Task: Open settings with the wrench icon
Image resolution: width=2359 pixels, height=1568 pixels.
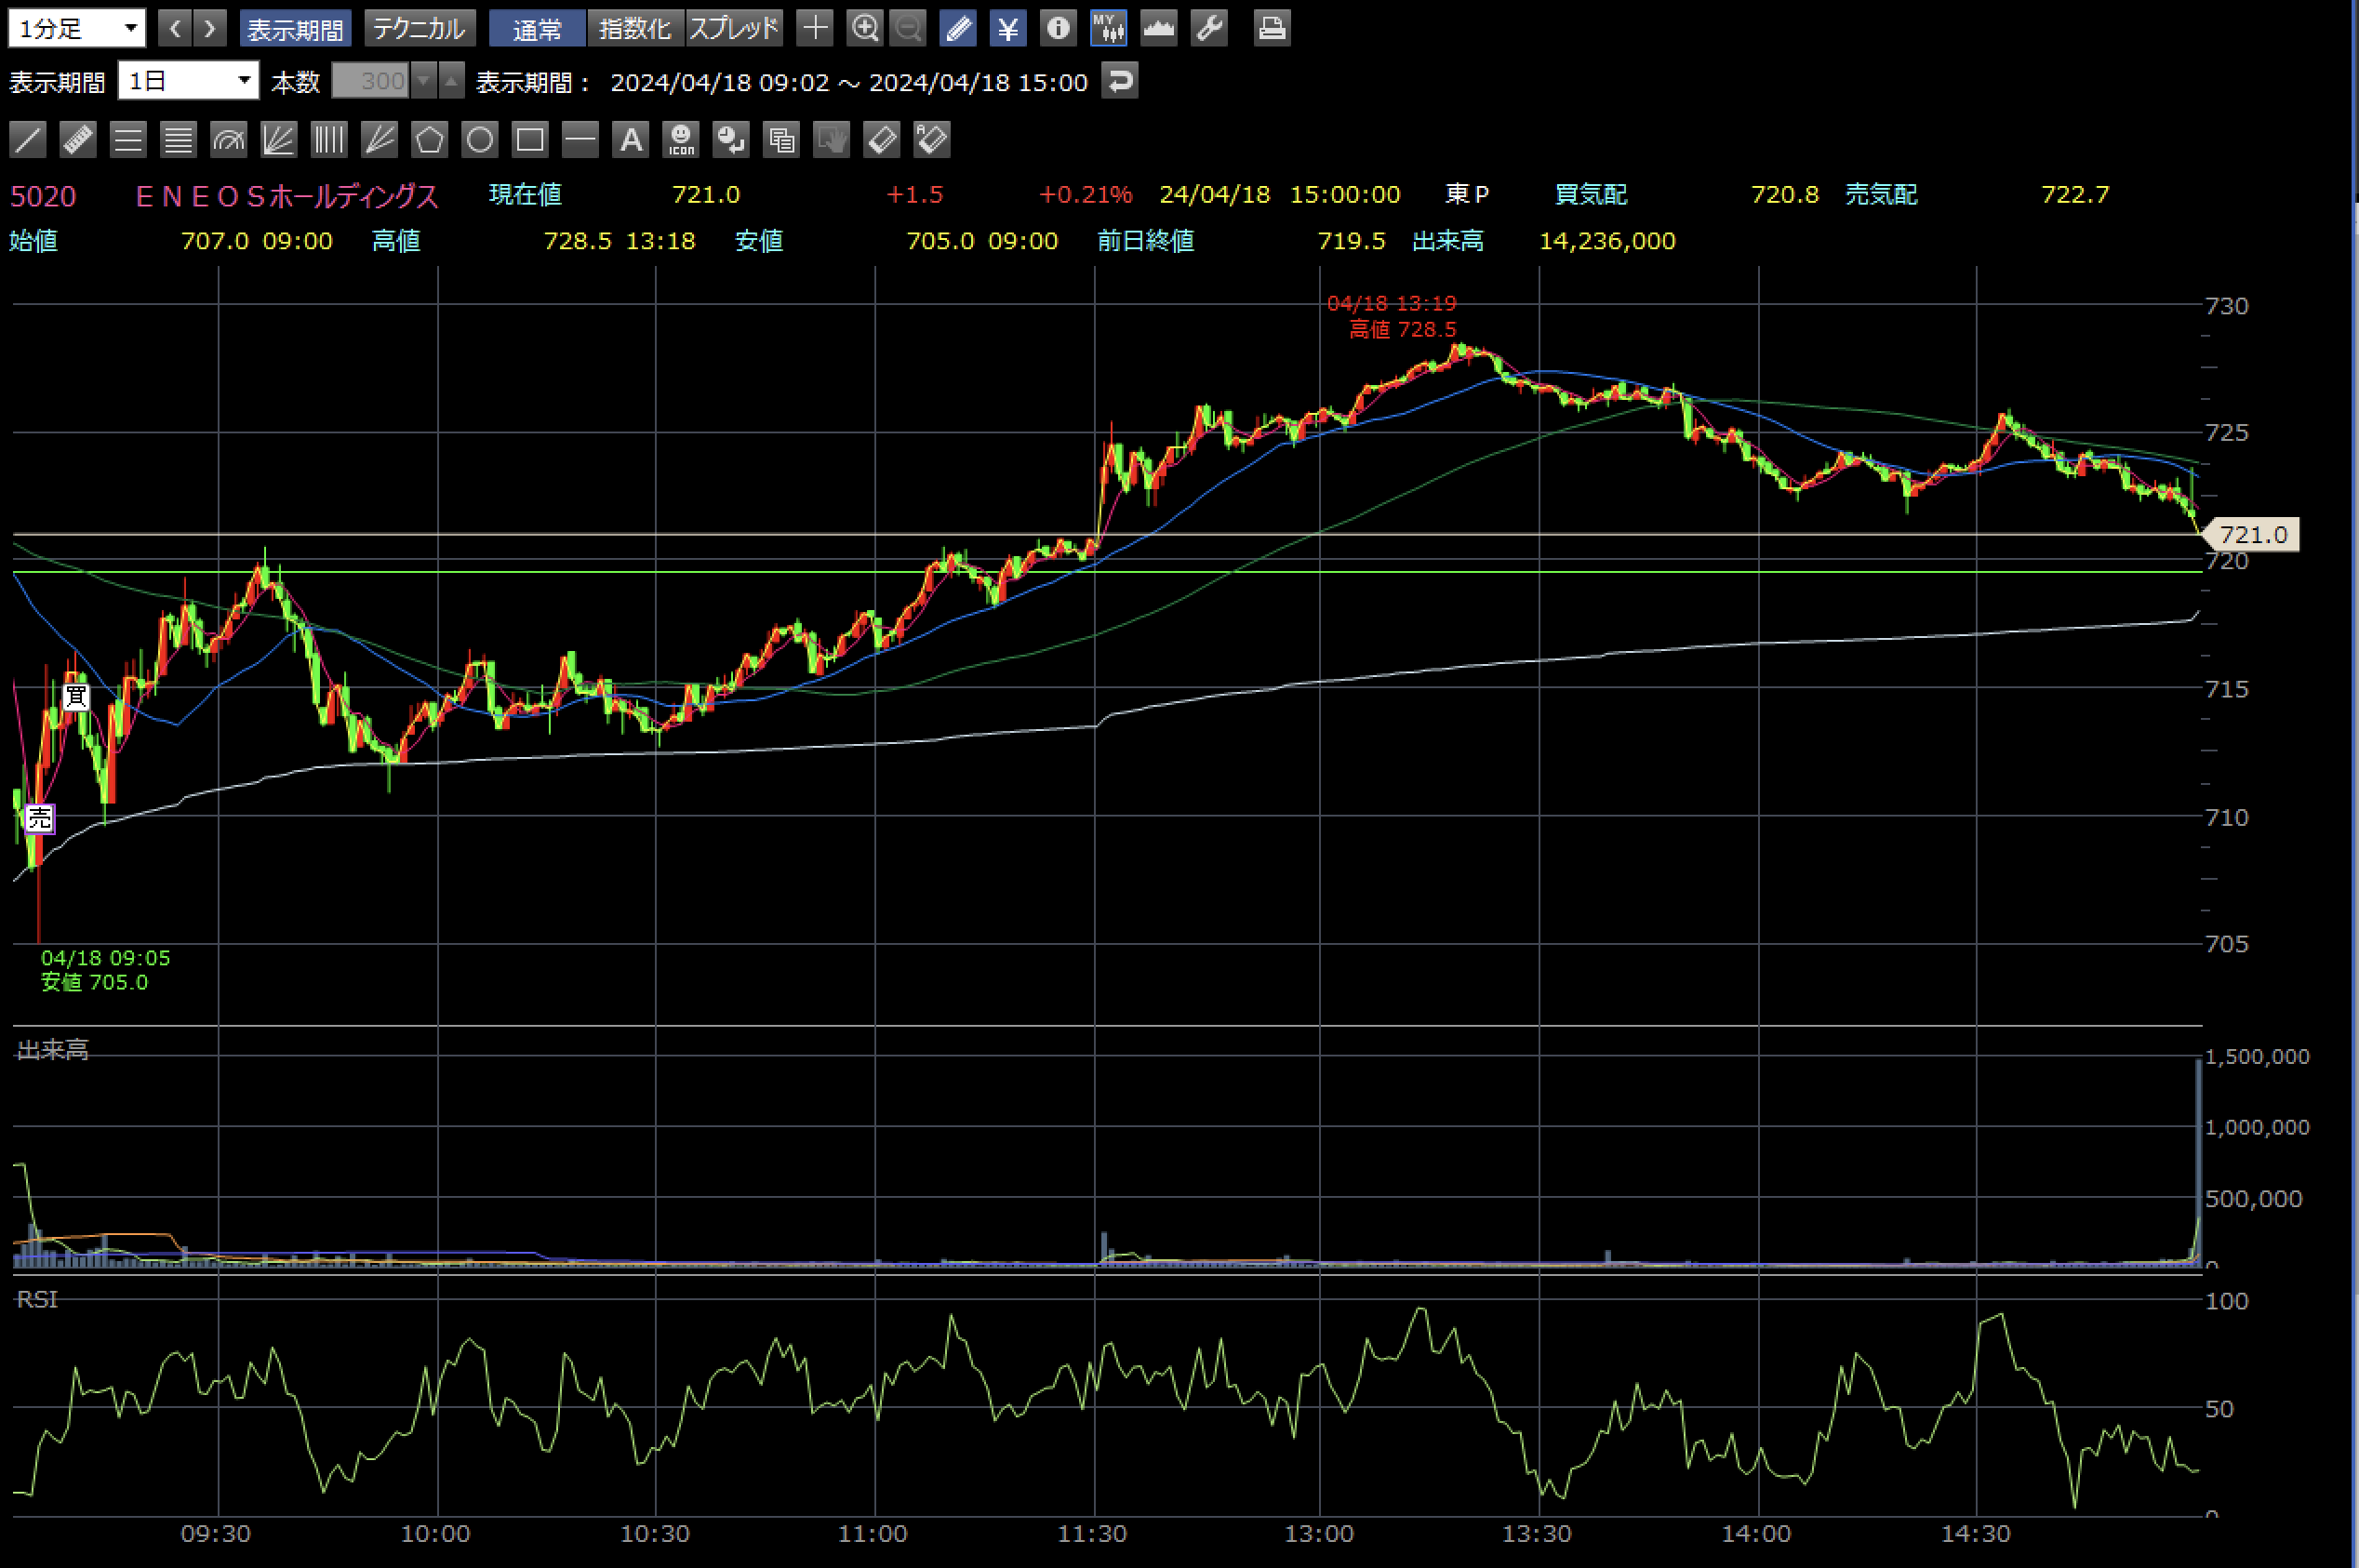Action: tap(1209, 28)
